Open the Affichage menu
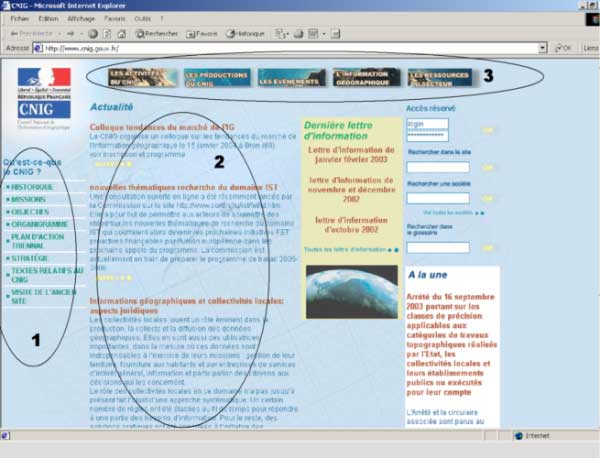This screenshot has width=600, height=458. (x=81, y=18)
